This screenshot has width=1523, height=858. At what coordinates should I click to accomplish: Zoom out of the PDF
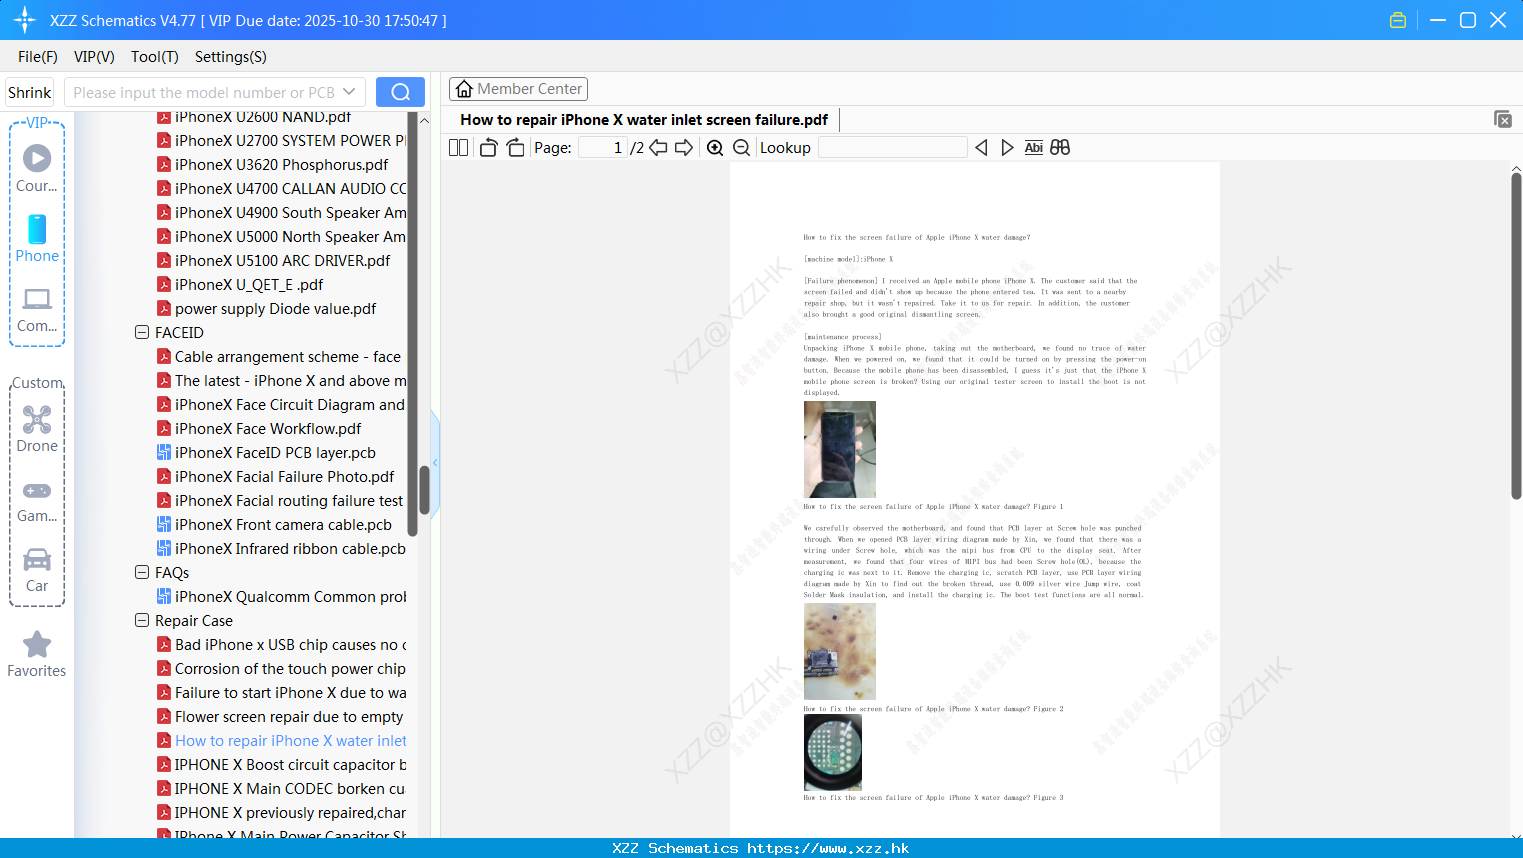[742, 148]
